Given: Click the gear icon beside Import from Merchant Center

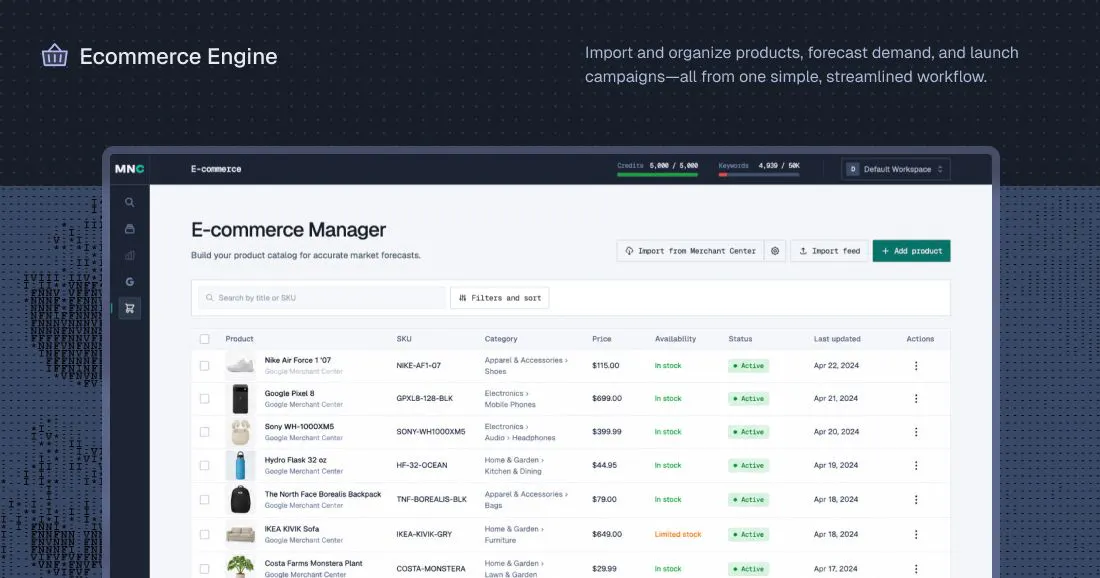Looking at the screenshot, I should point(775,251).
